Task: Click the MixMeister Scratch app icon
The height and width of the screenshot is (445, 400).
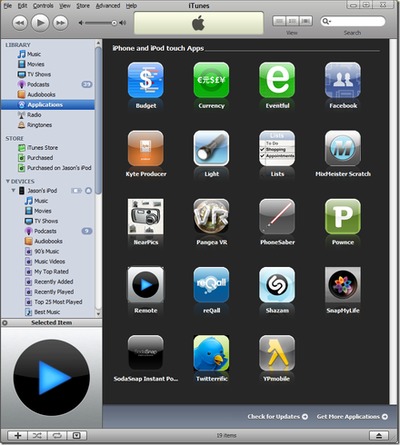Action: (343, 148)
